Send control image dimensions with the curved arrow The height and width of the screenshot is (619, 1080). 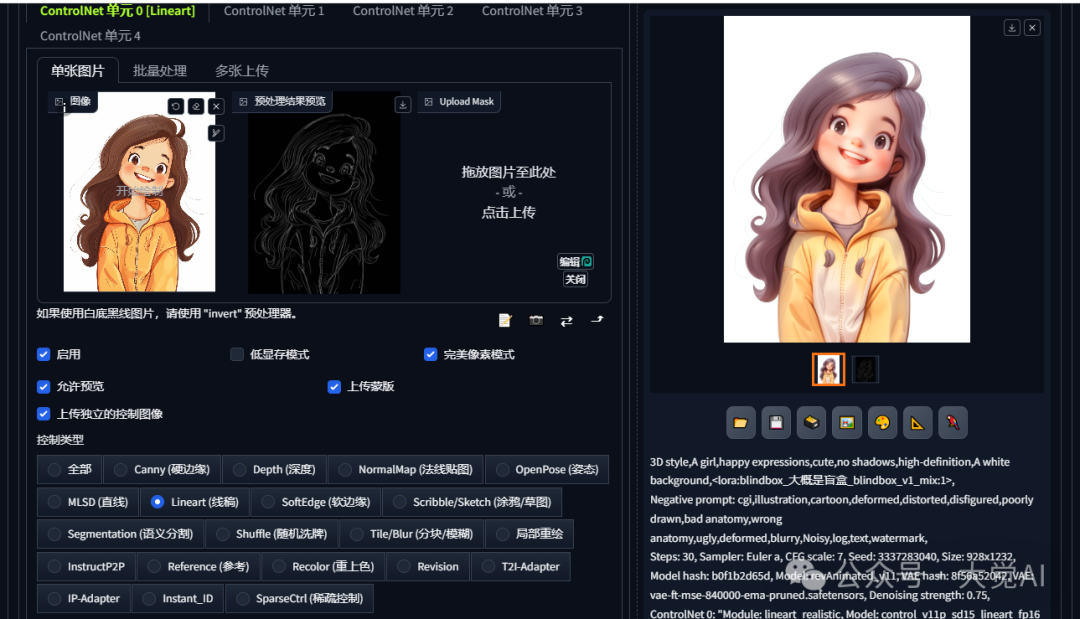[x=598, y=320]
